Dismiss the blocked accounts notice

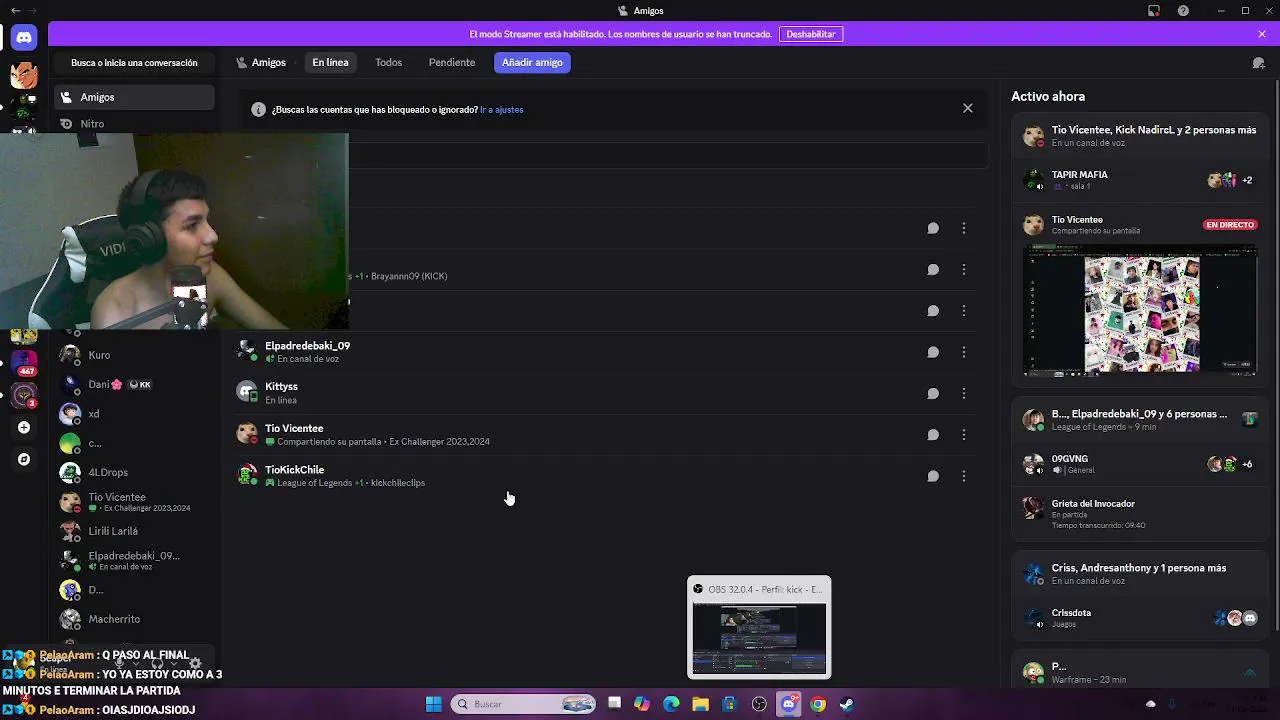(x=968, y=108)
